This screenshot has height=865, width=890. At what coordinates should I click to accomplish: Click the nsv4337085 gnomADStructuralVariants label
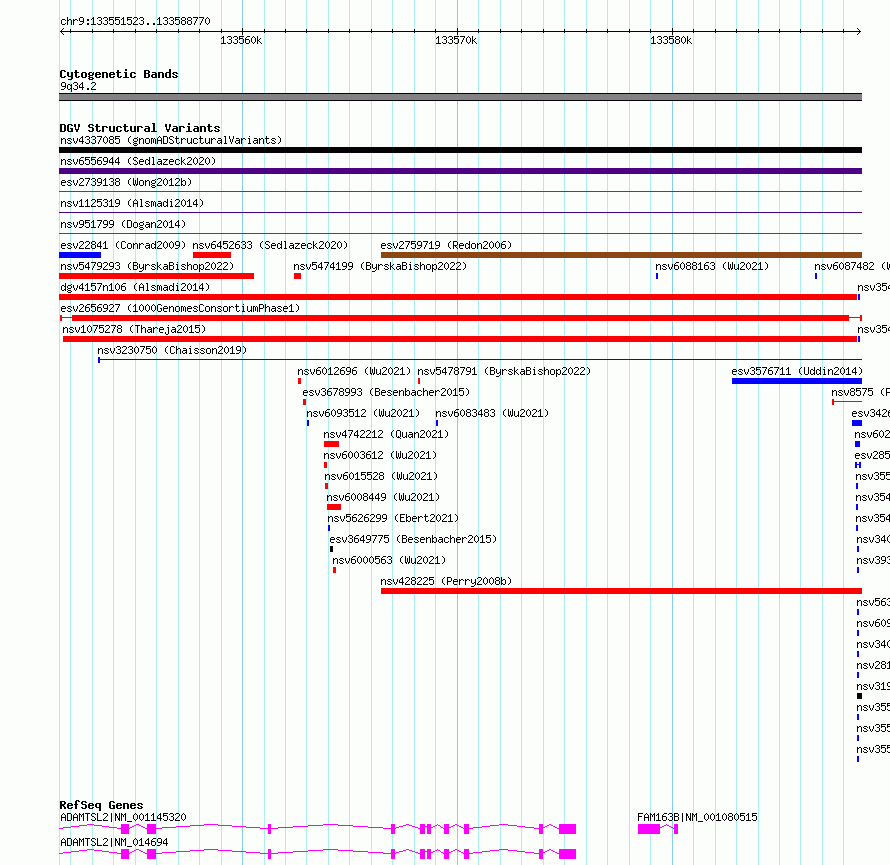click(x=171, y=140)
